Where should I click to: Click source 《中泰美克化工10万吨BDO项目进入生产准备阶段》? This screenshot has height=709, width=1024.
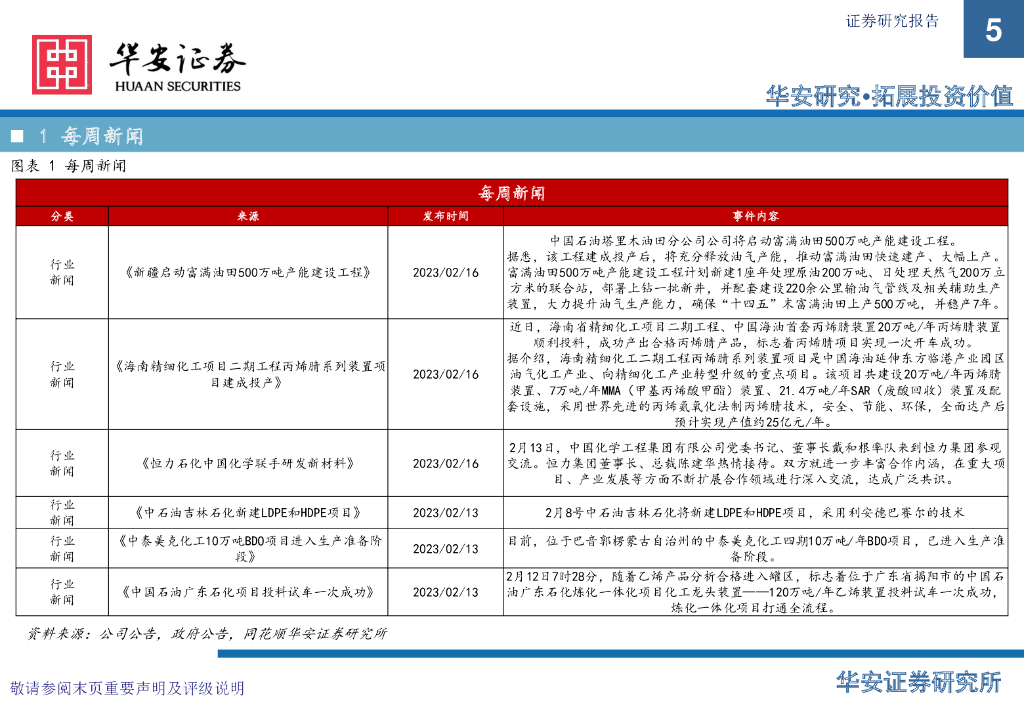tap(248, 548)
